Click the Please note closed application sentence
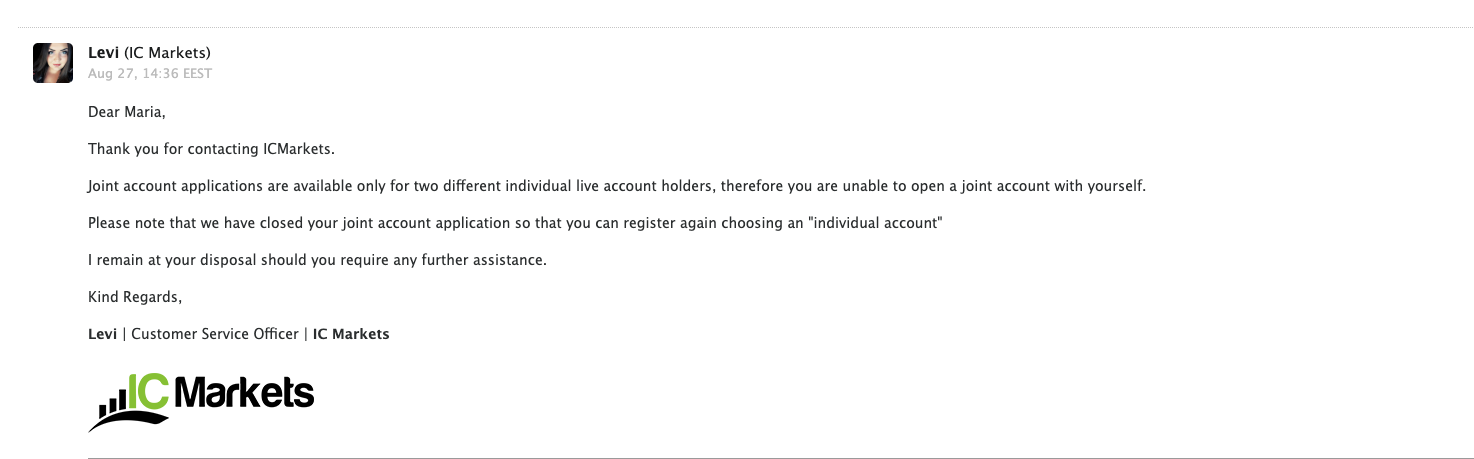 click(x=515, y=223)
